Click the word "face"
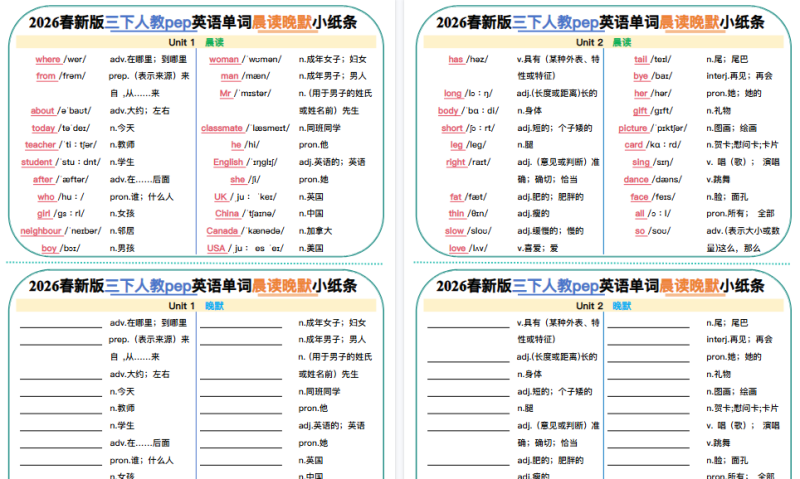This screenshot has height=479, width=800. click(639, 197)
